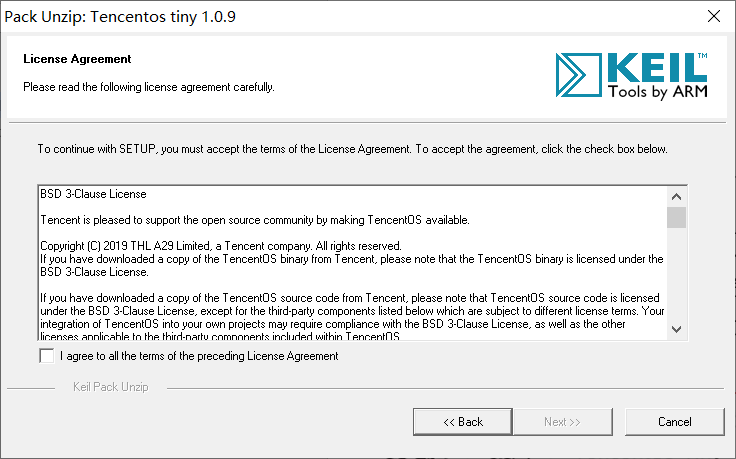
Task: Click the Keil arrow logo icon
Action: tap(578, 75)
